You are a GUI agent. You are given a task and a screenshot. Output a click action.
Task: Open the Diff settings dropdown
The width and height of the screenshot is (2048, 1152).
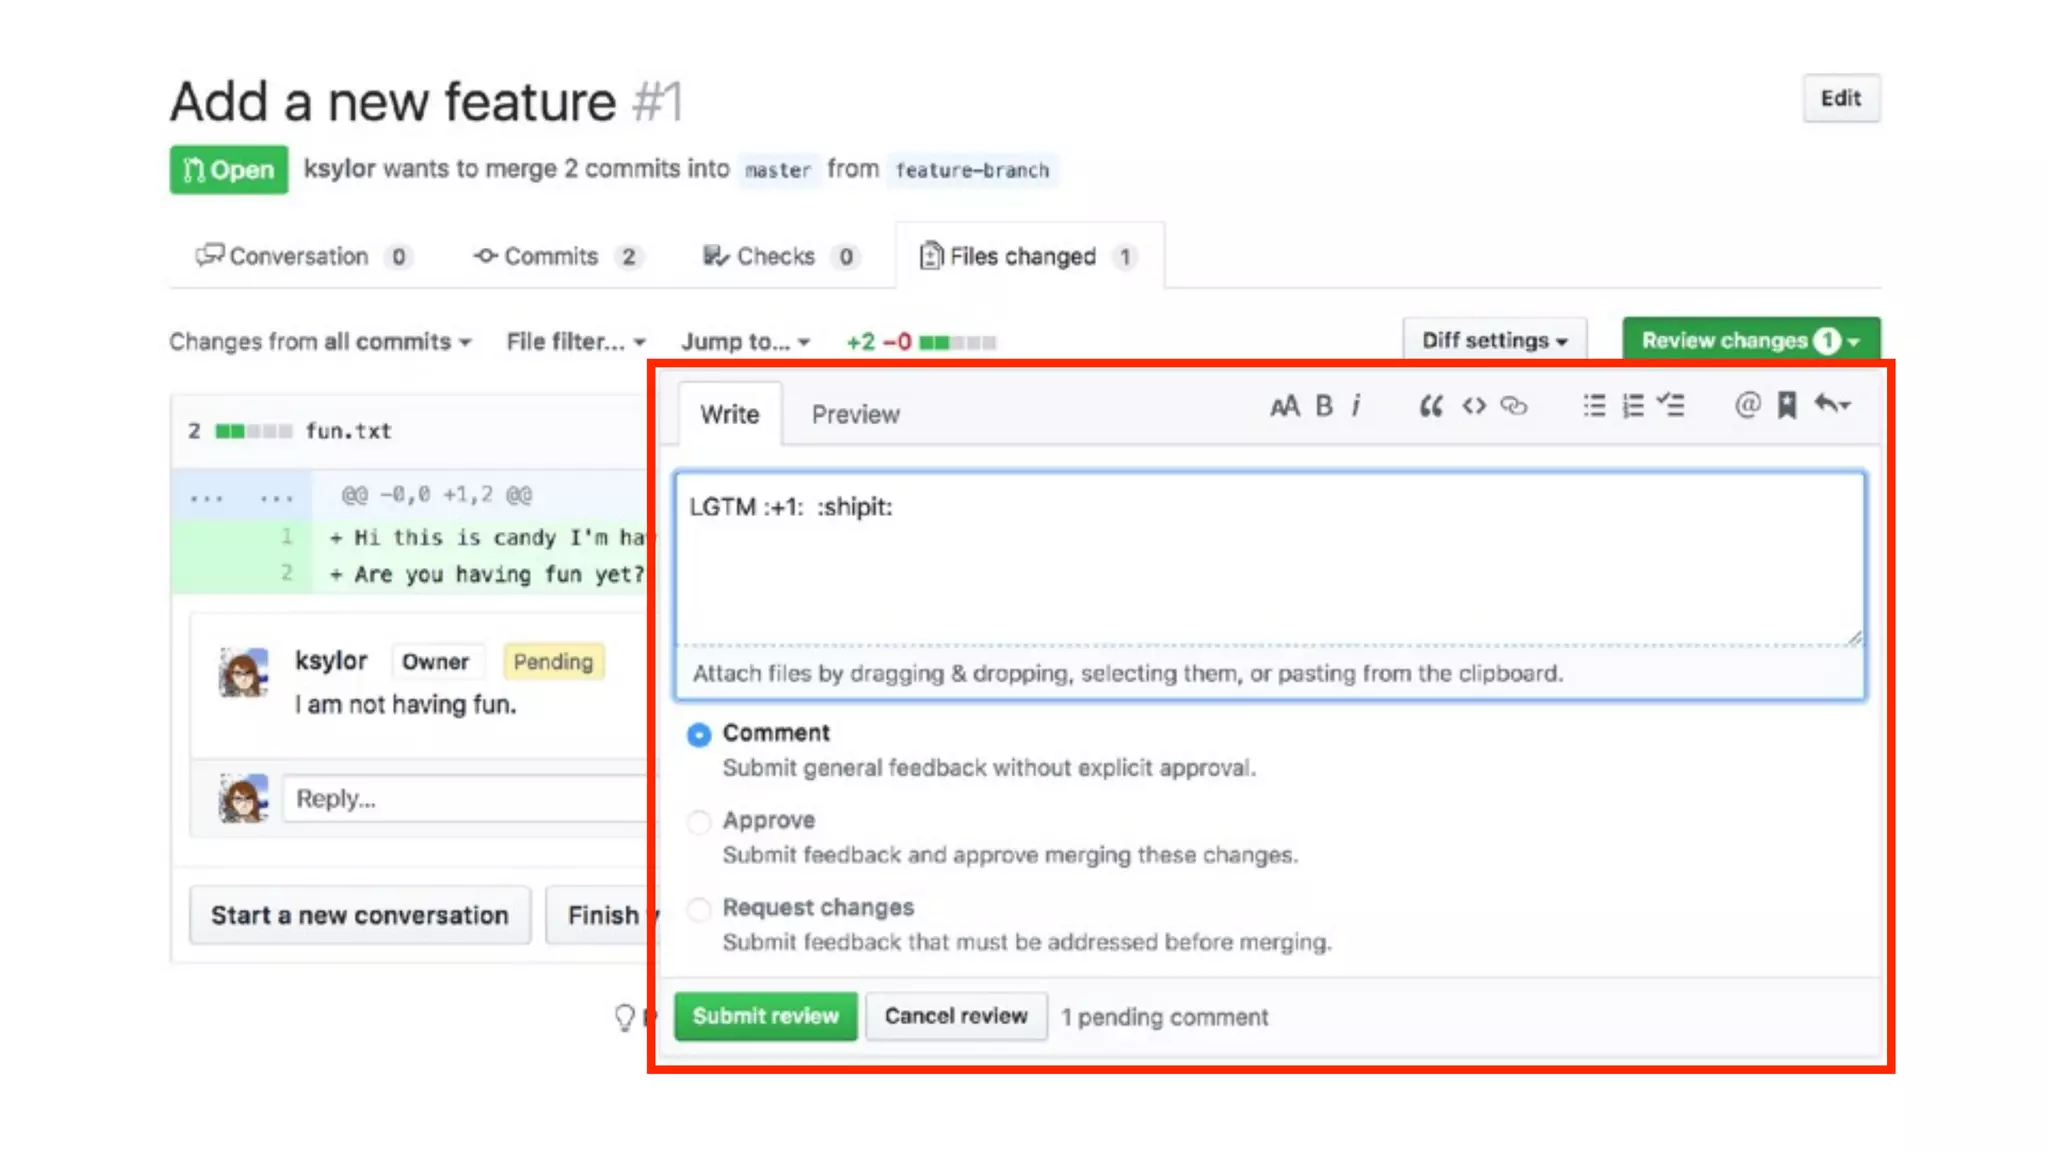coord(1494,341)
